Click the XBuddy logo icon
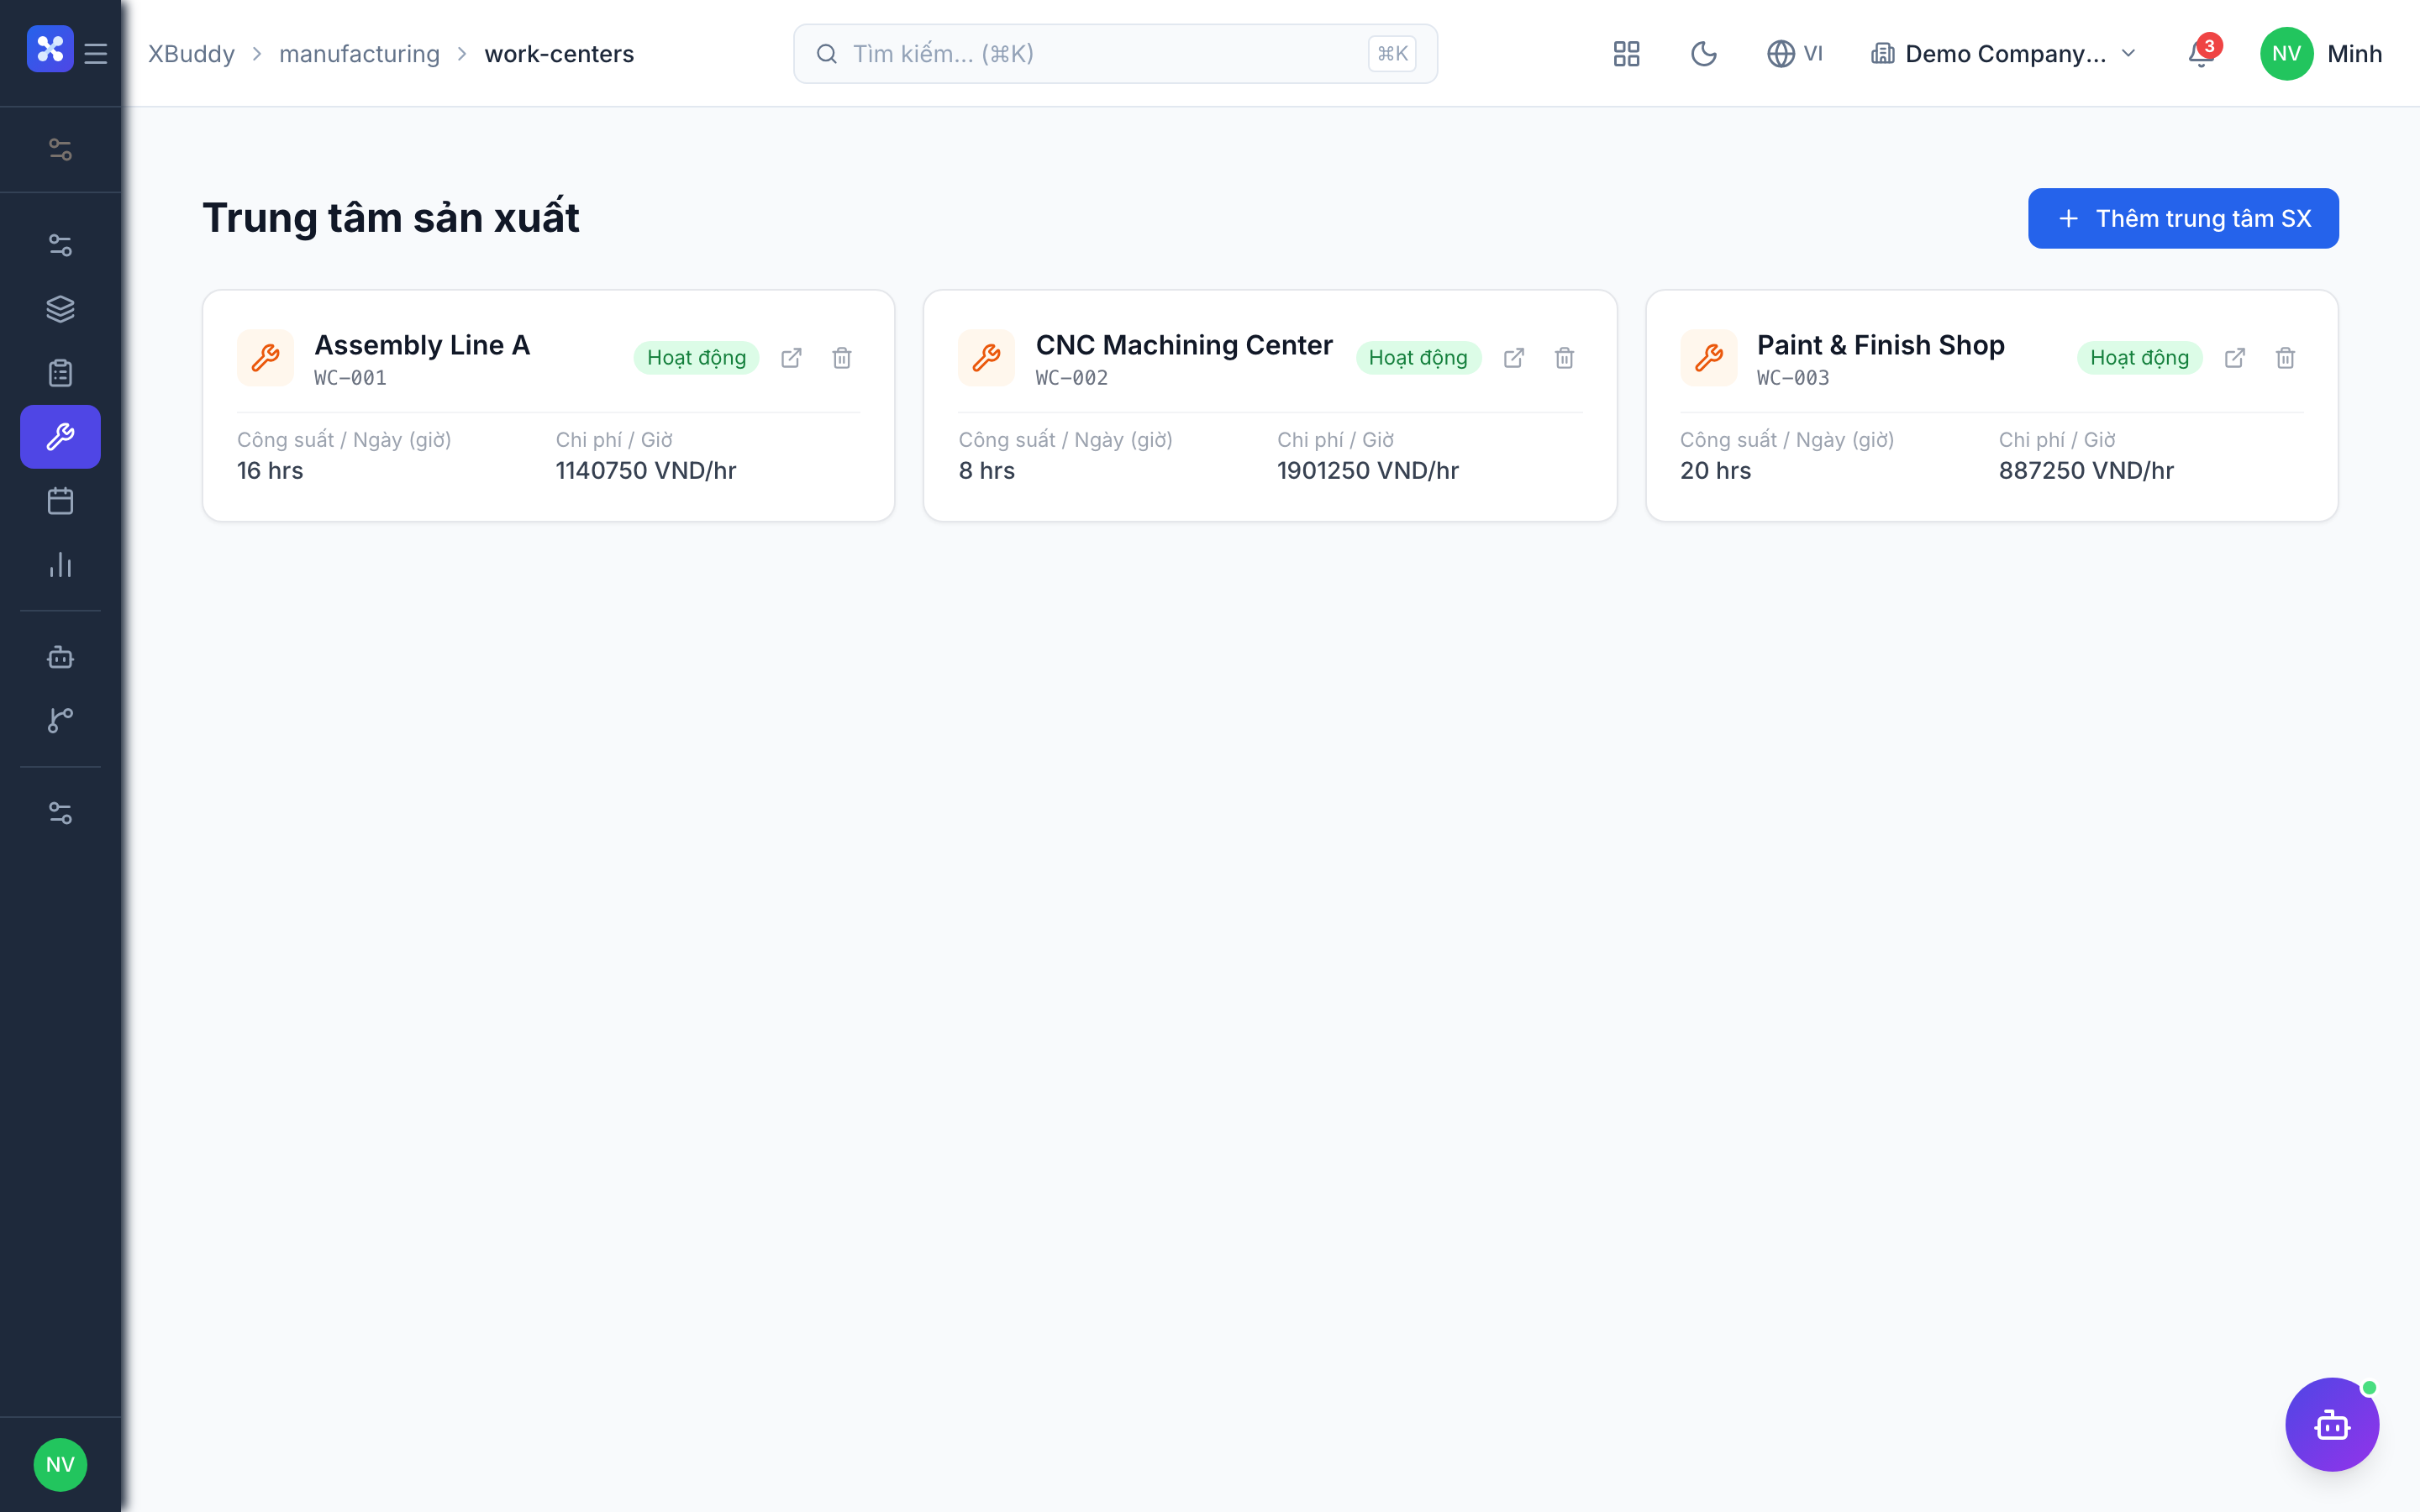Screen dimensions: 2420x1512 point(50,50)
